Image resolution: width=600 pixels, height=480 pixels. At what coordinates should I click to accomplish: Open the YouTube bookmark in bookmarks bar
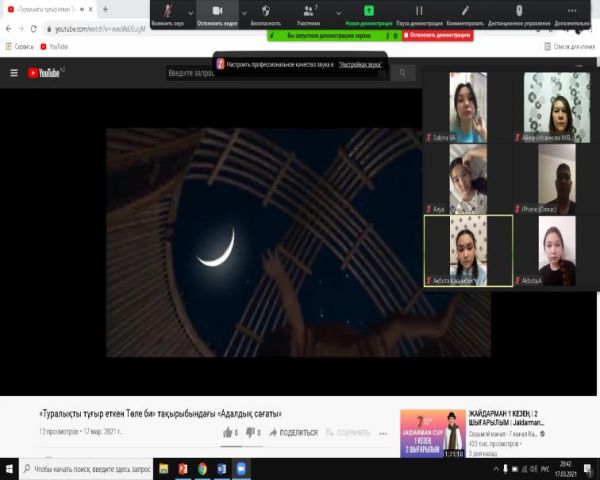point(53,46)
